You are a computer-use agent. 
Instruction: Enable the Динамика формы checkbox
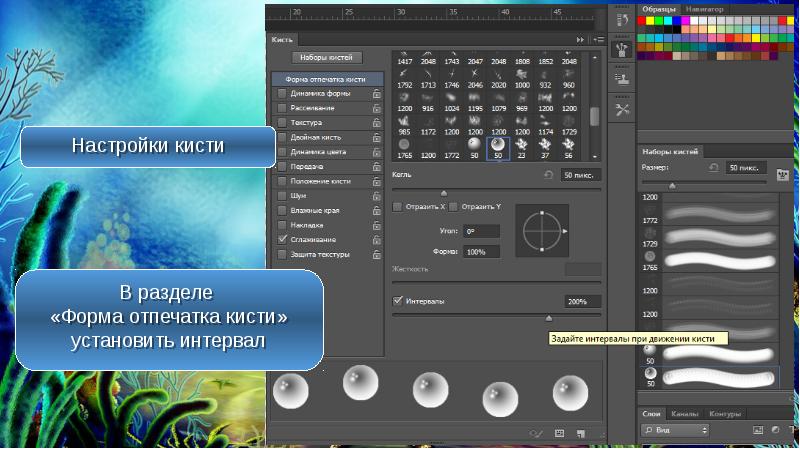point(282,93)
